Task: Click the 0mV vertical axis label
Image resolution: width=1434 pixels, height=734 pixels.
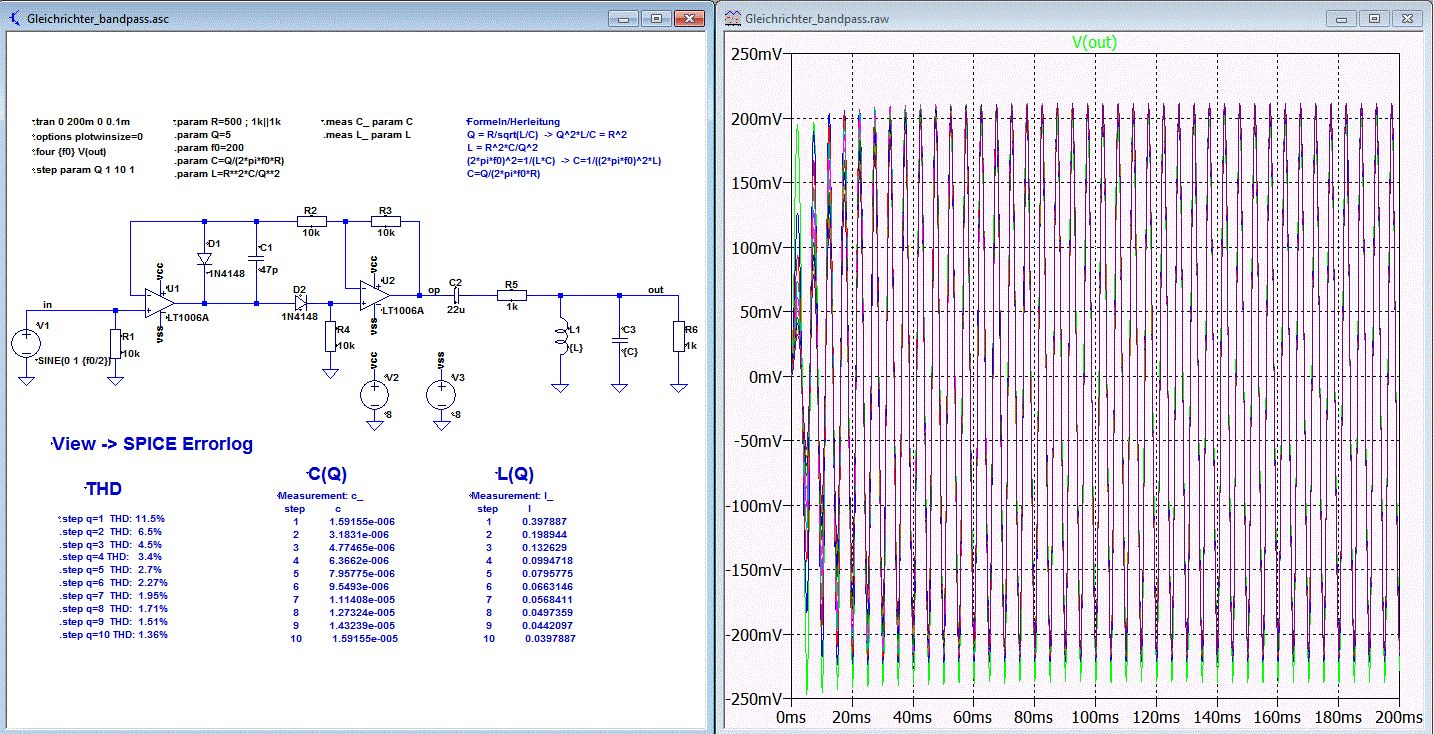Action: click(763, 376)
